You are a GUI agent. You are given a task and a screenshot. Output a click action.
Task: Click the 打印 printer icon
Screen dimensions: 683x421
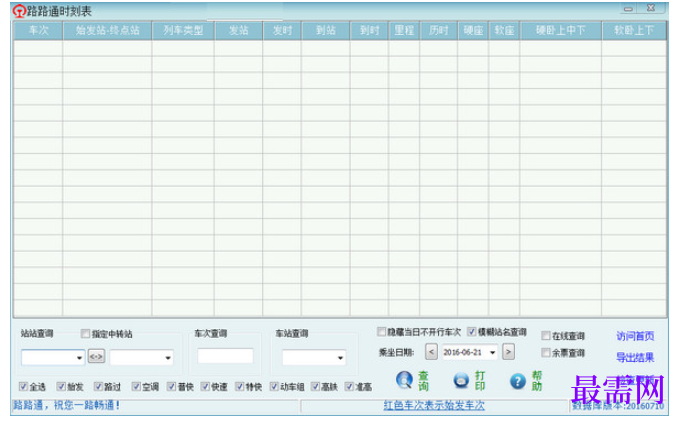pyautogui.click(x=461, y=380)
